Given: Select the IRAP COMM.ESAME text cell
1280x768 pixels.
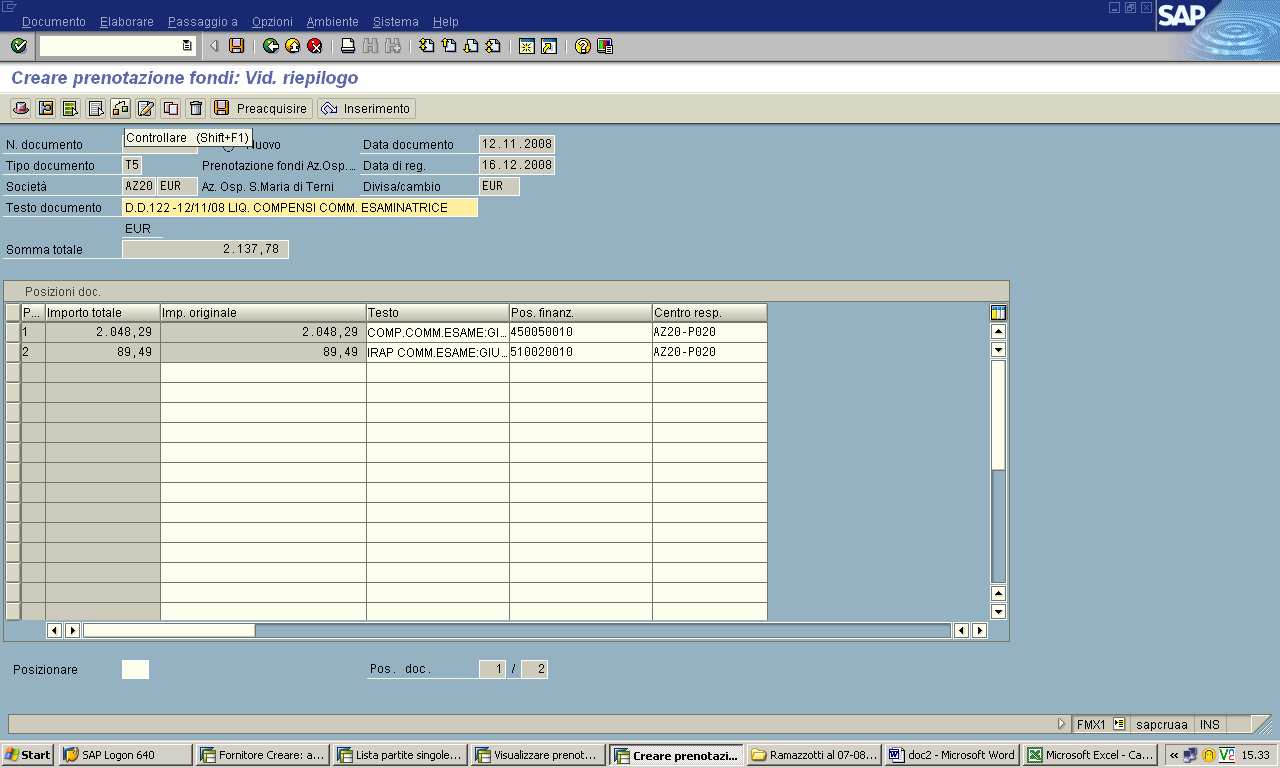Looking at the screenshot, I should click(x=438, y=352).
